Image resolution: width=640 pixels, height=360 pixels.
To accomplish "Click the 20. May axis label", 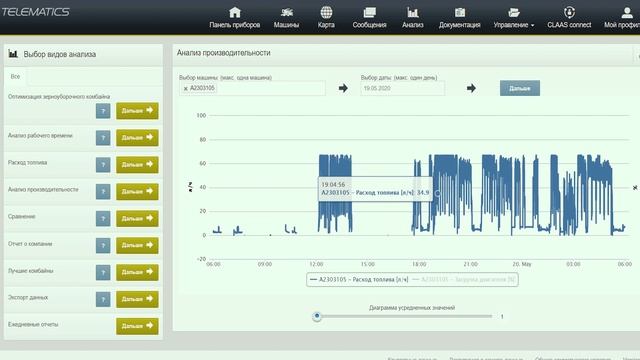I will 522,264.
